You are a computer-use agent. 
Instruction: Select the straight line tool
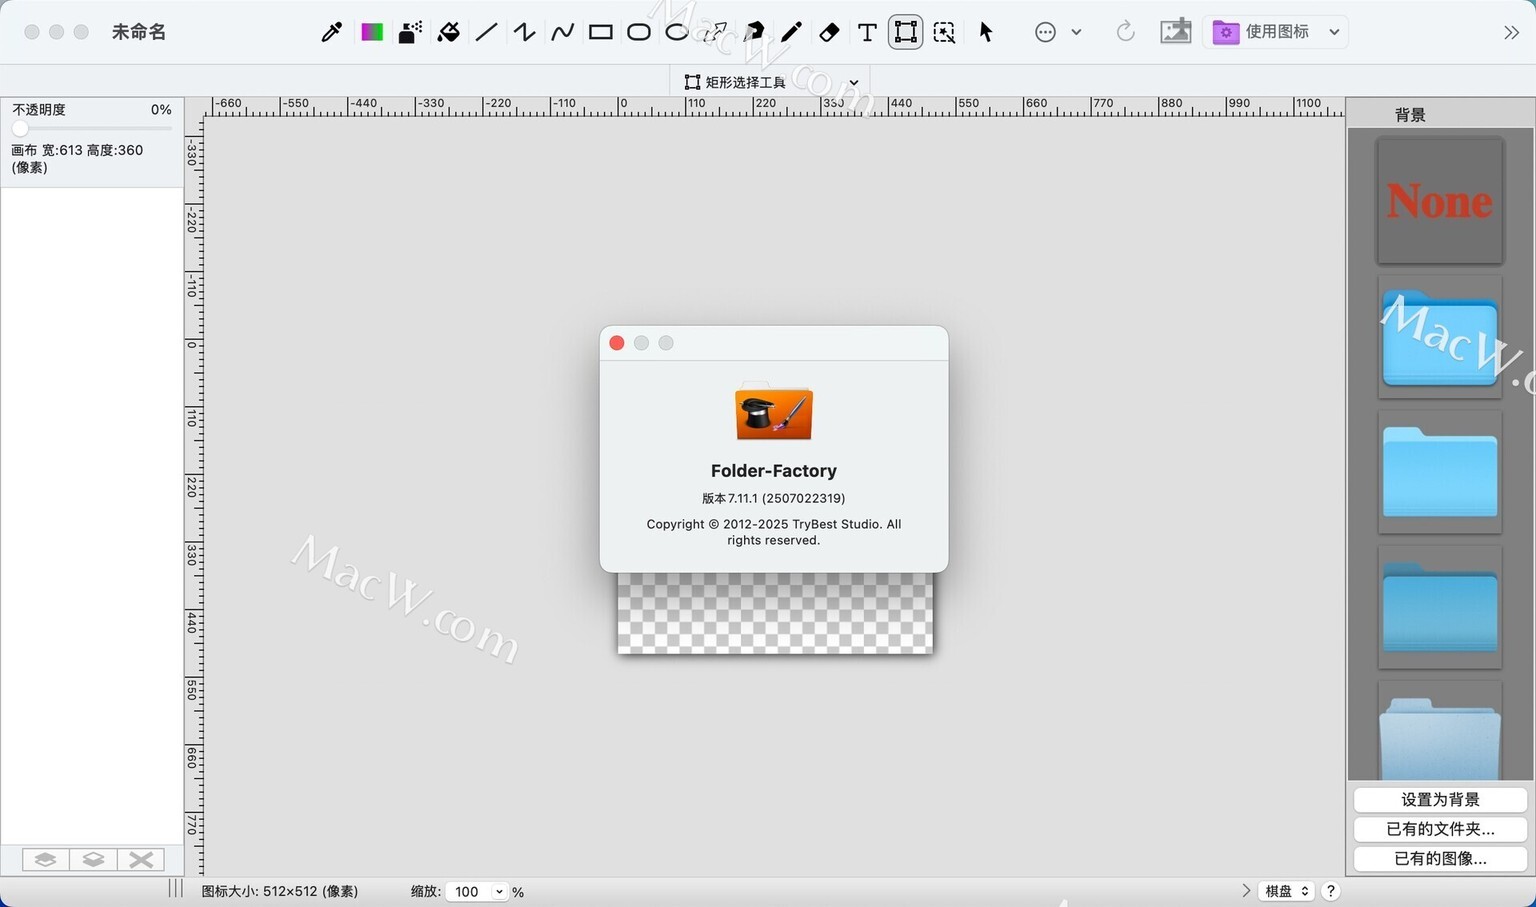coord(487,32)
